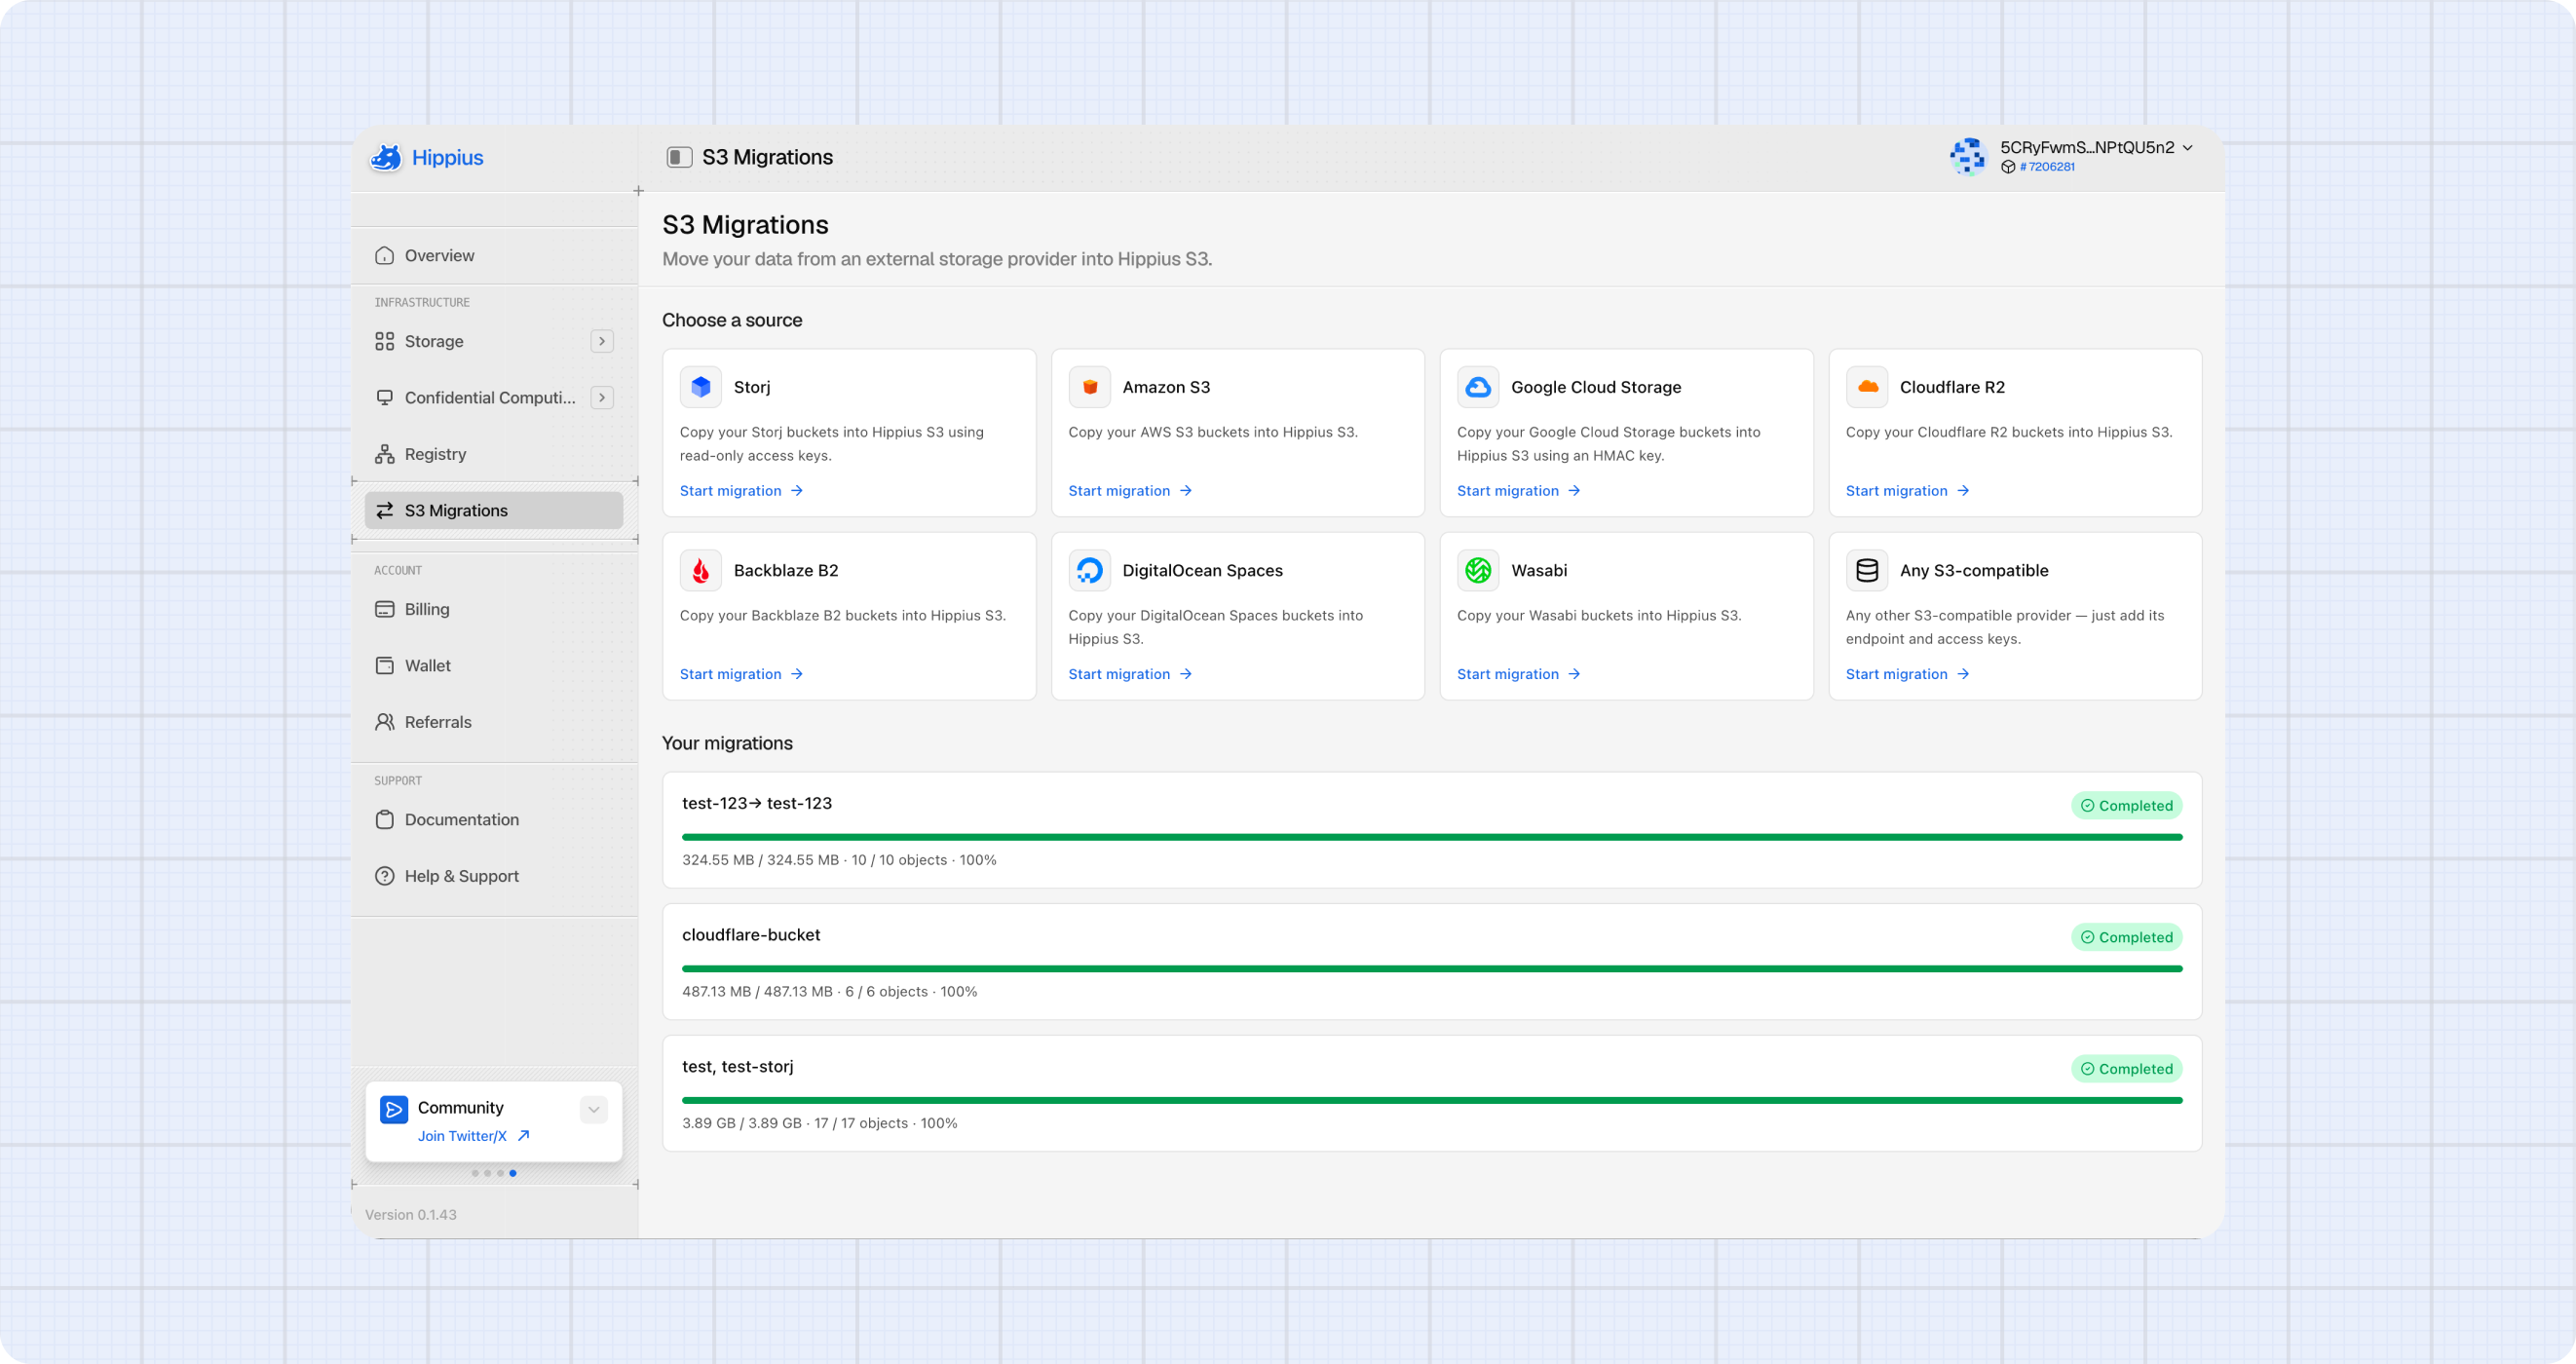Click the cloudflare-bucket migration progress bar
The height and width of the screenshot is (1364, 2576).
coord(1432,969)
